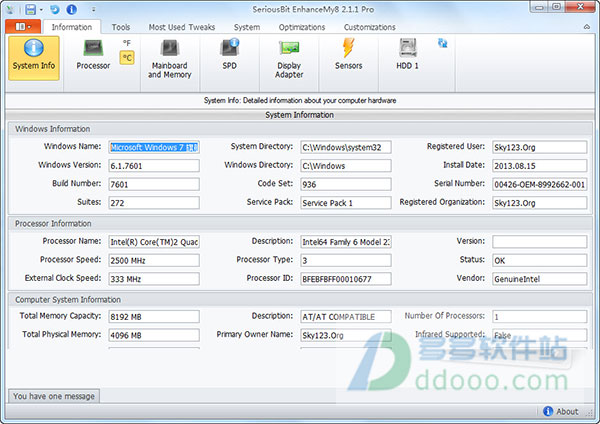Click the Code Set field showing 936
This screenshot has height=424, width=600.
(346, 184)
